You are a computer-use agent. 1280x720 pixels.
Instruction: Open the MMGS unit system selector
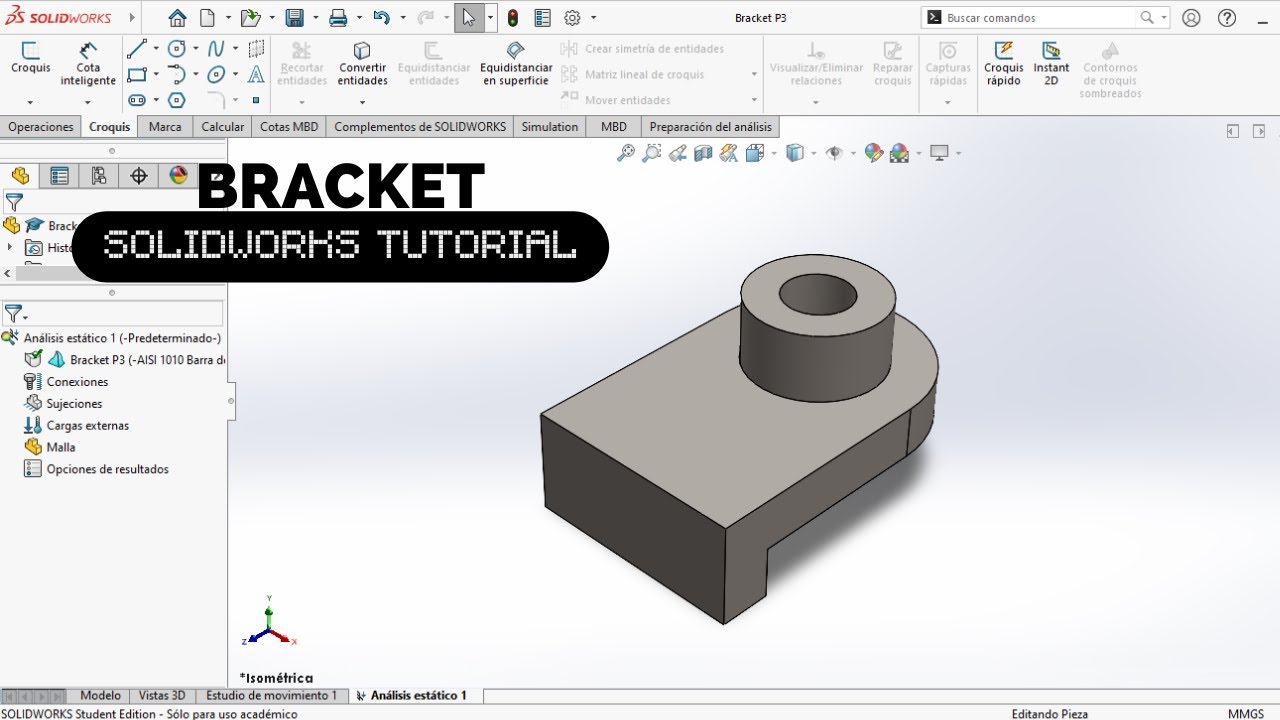(x=1244, y=713)
